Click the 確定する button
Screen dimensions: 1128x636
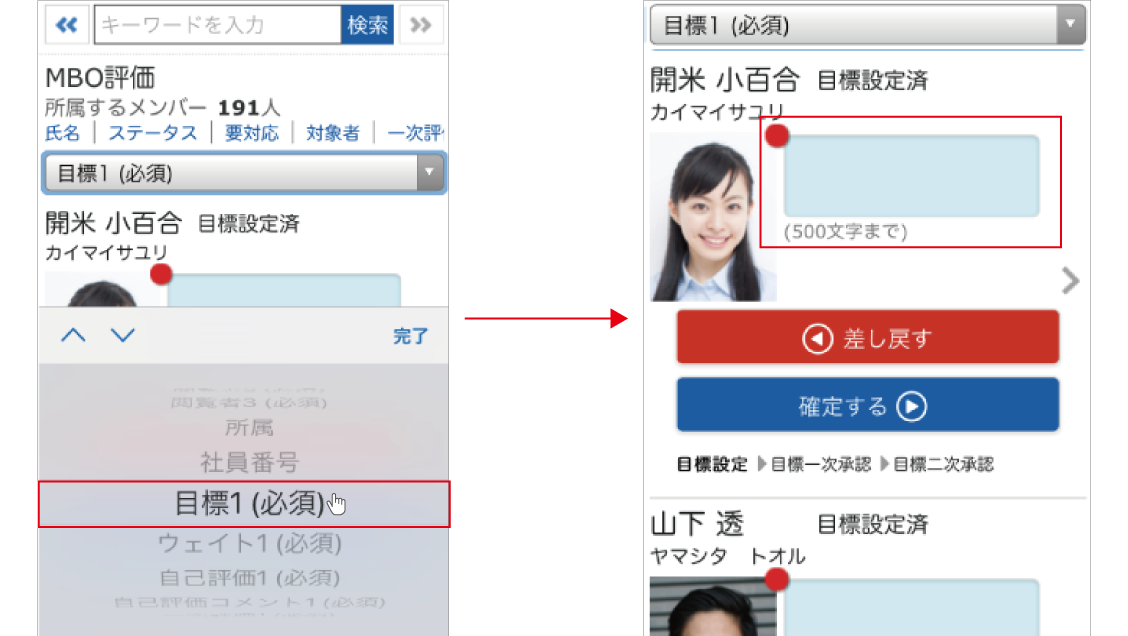(x=868, y=405)
